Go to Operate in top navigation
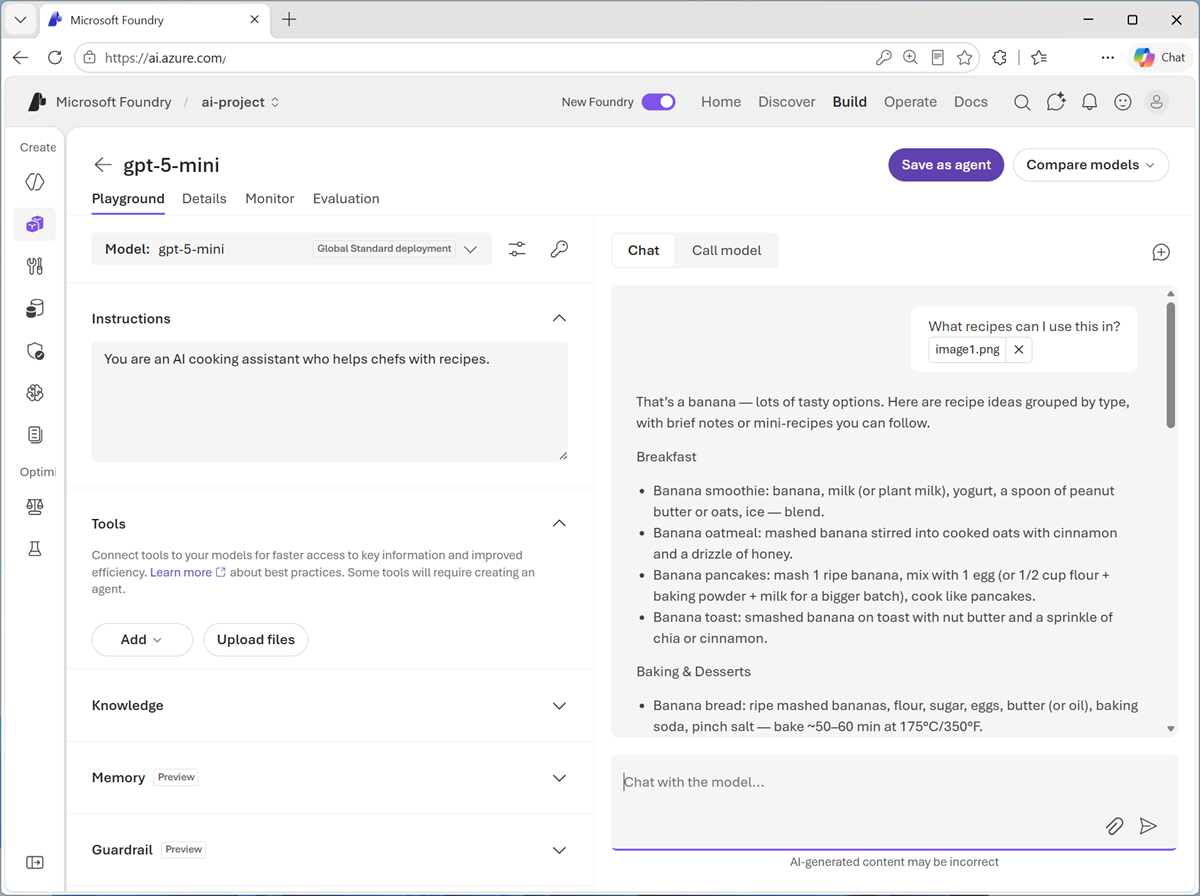The image size is (1200, 896). click(x=911, y=102)
